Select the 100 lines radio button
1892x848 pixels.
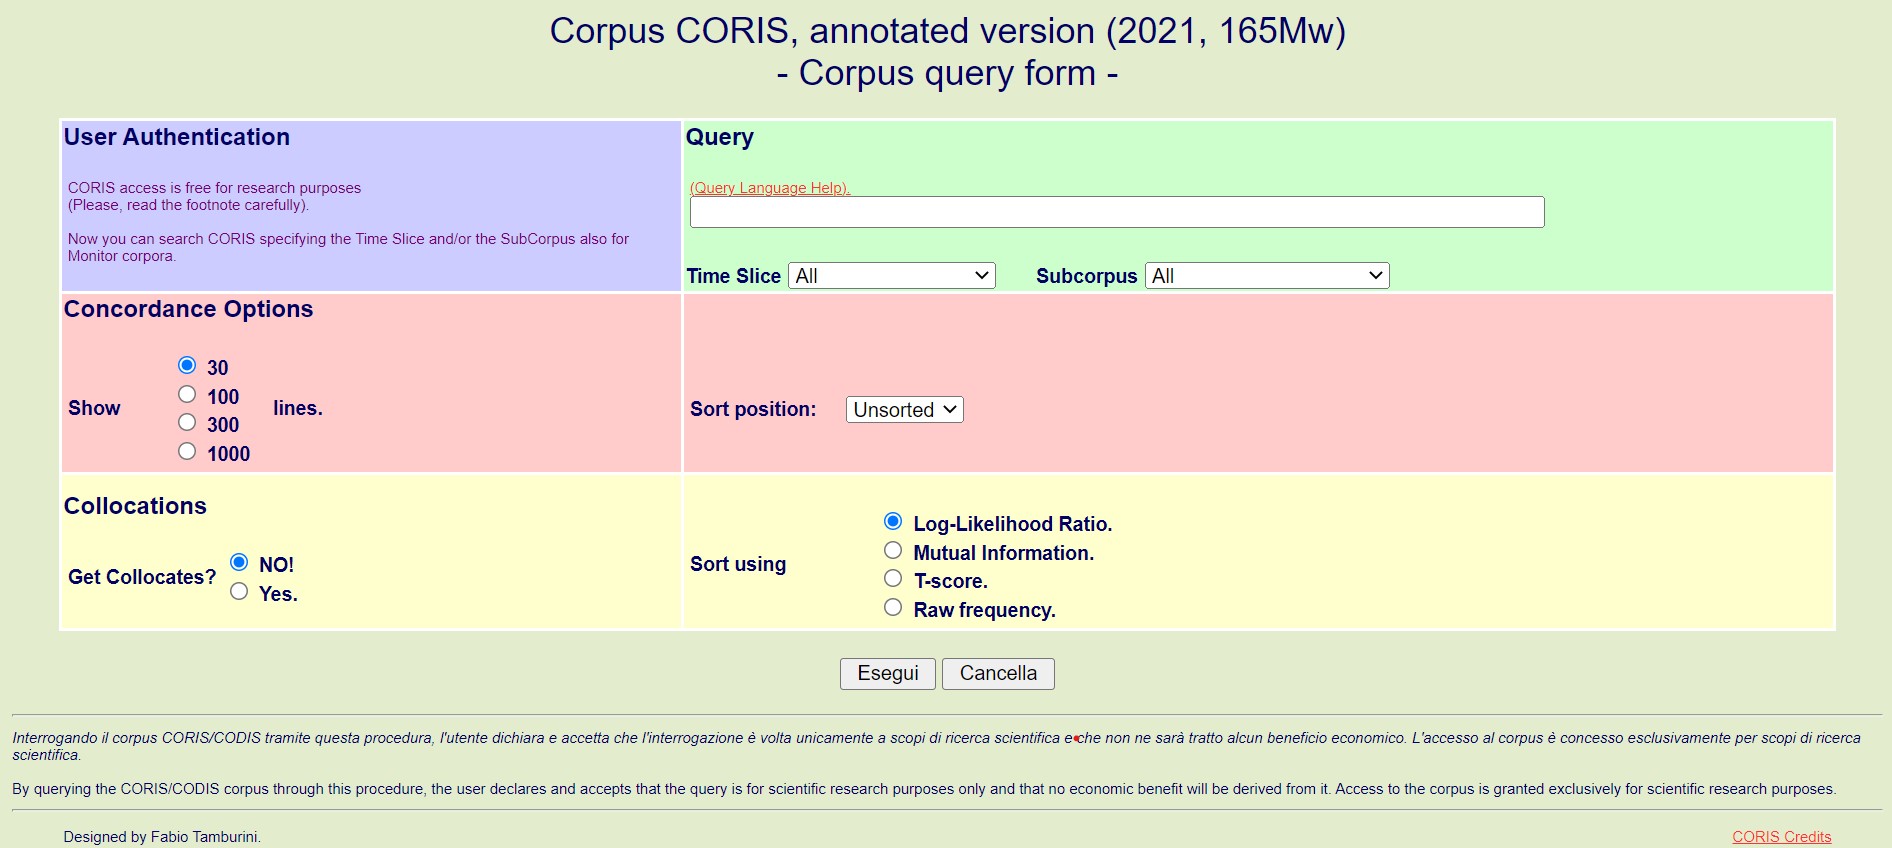pyautogui.click(x=187, y=394)
